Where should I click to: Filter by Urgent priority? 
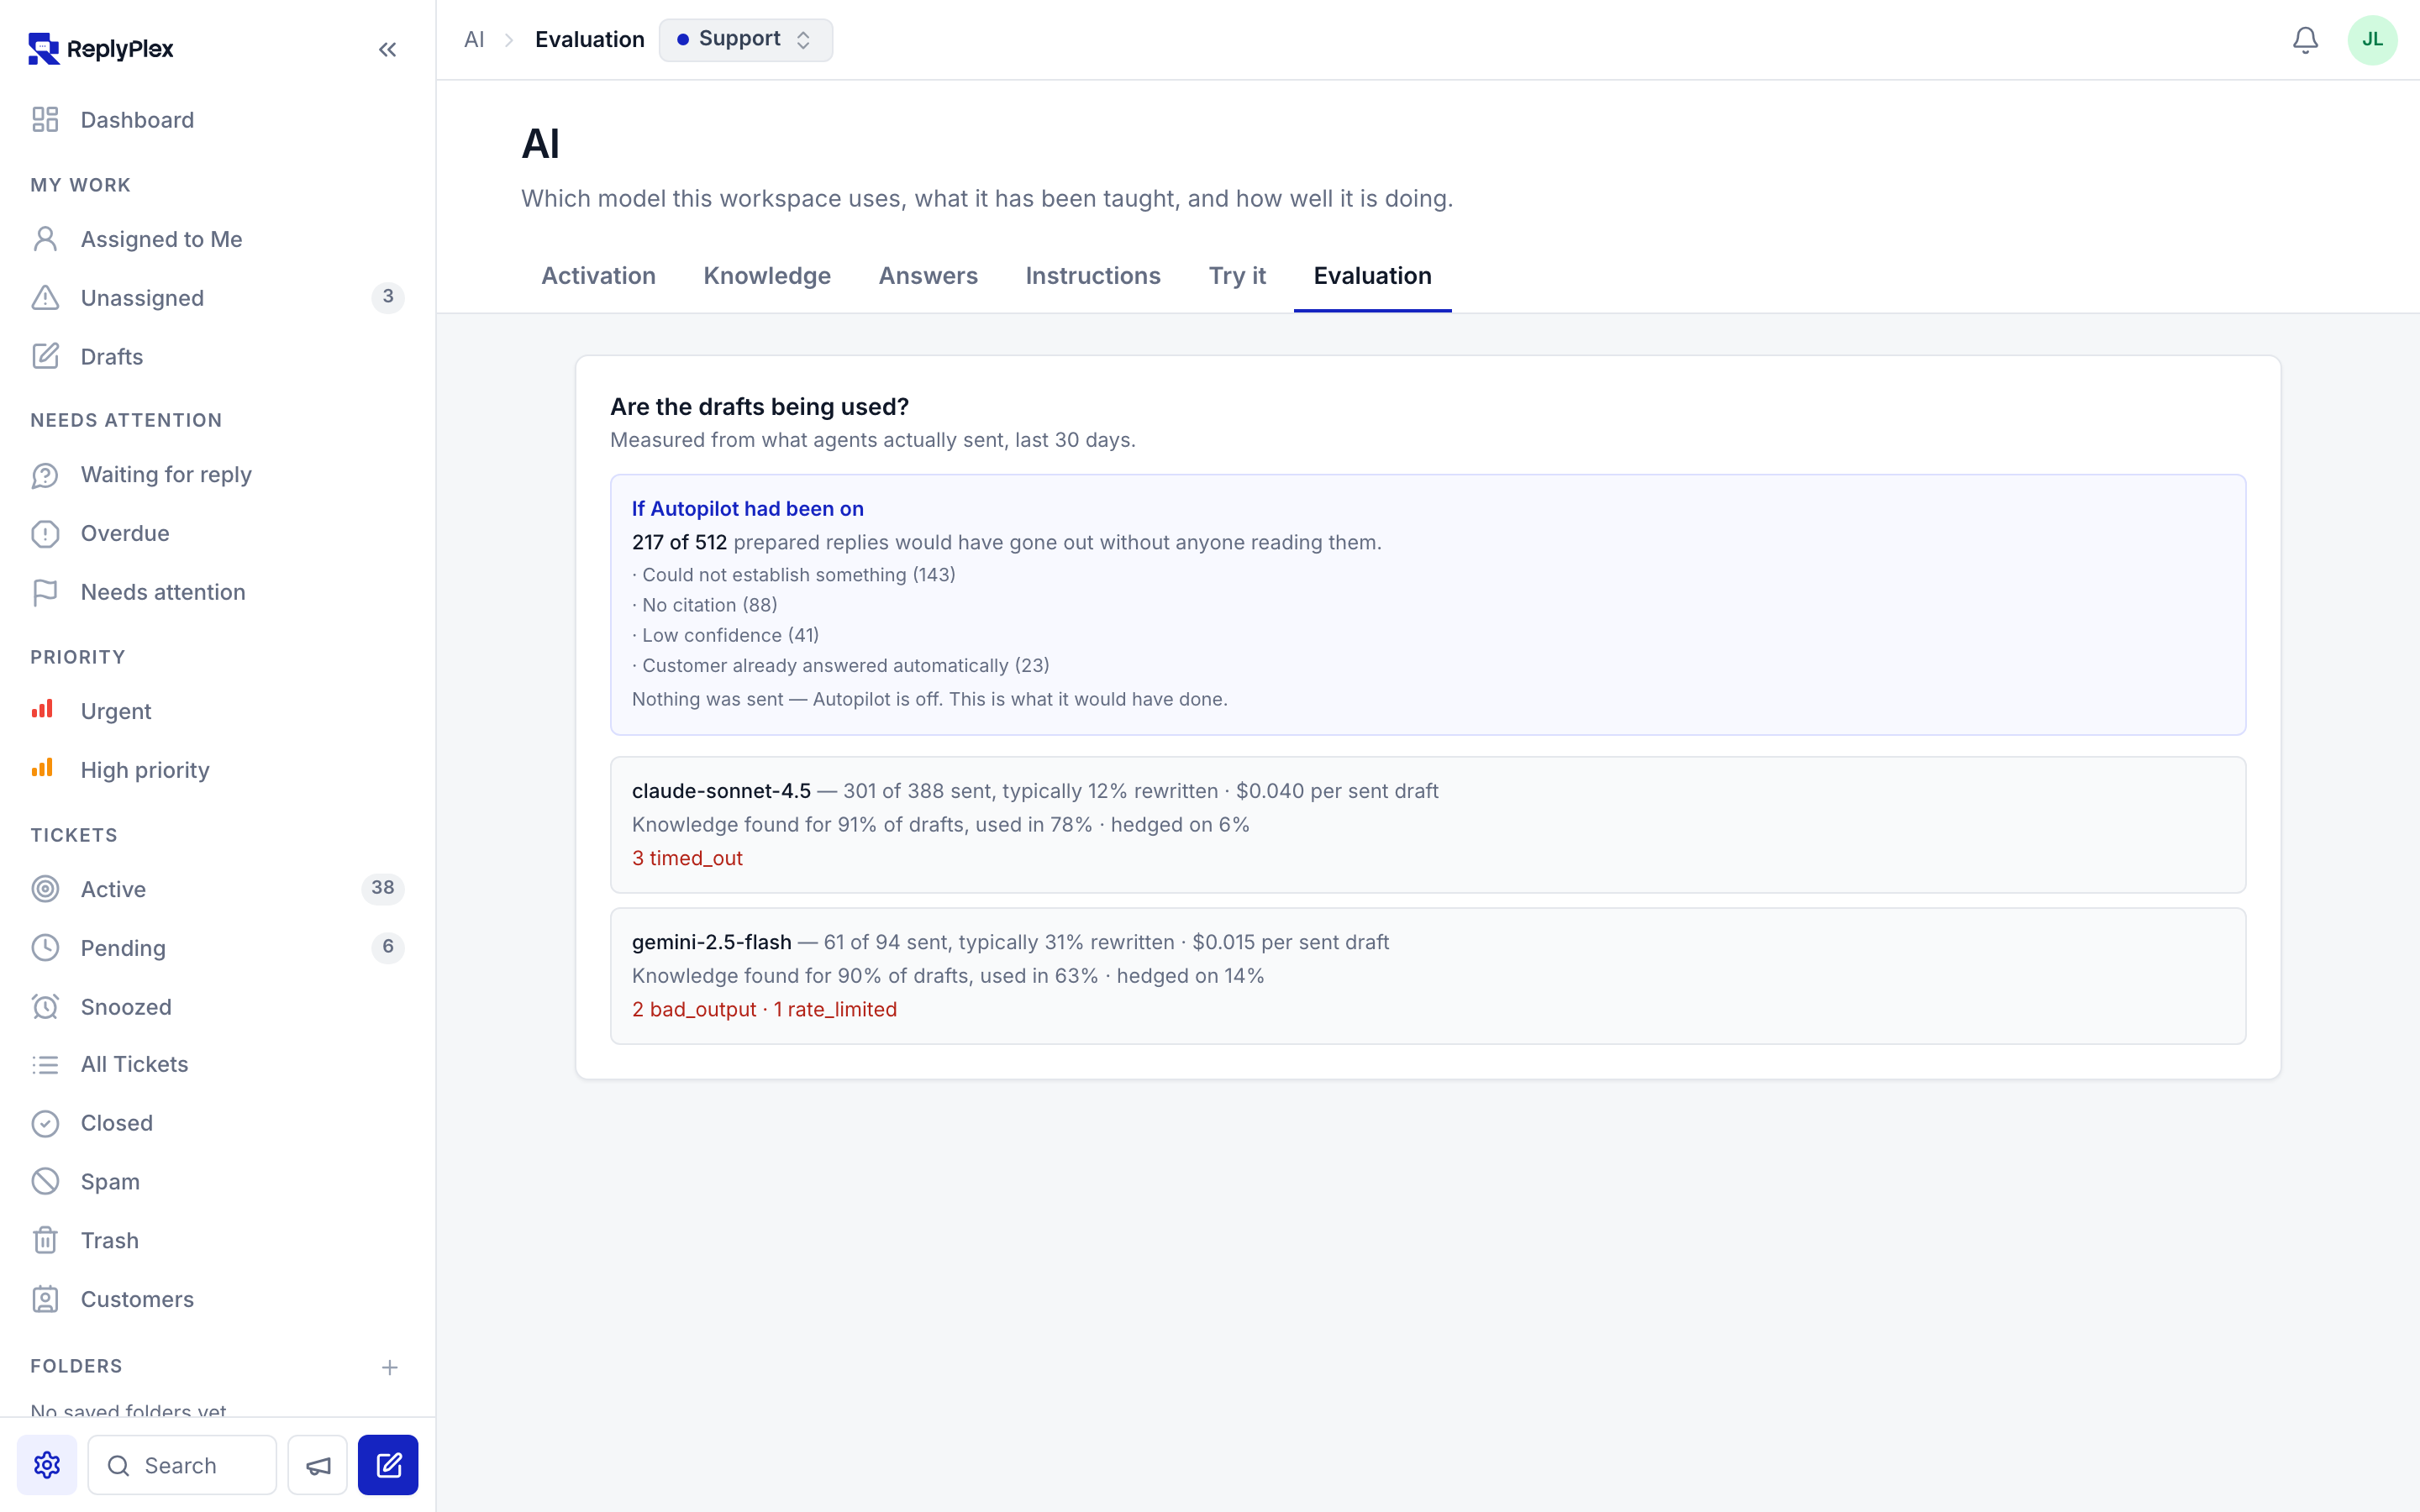pos(218,711)
